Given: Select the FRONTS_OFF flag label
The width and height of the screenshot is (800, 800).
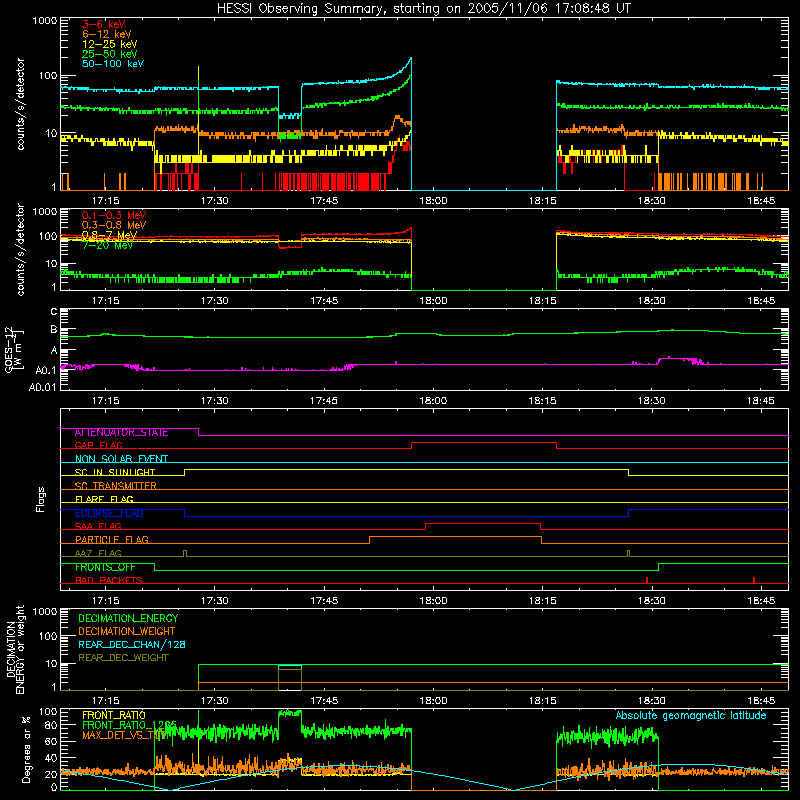Looking at the screenshot, I should (x=105, y=567).
